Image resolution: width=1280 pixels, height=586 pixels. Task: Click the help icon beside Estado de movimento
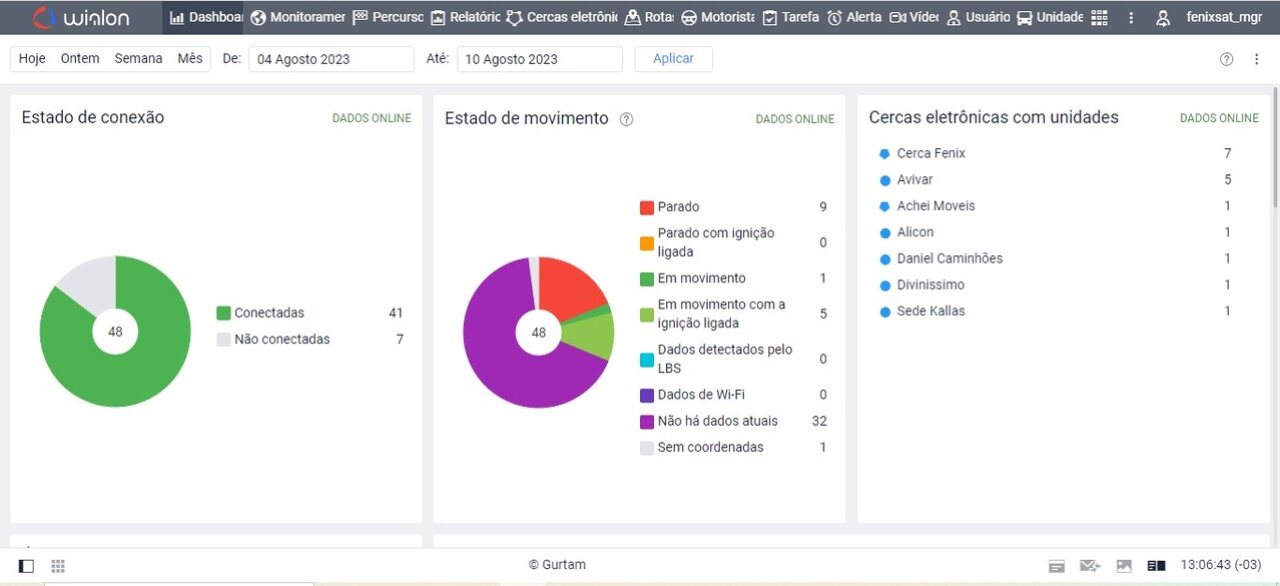pos(626,119)
